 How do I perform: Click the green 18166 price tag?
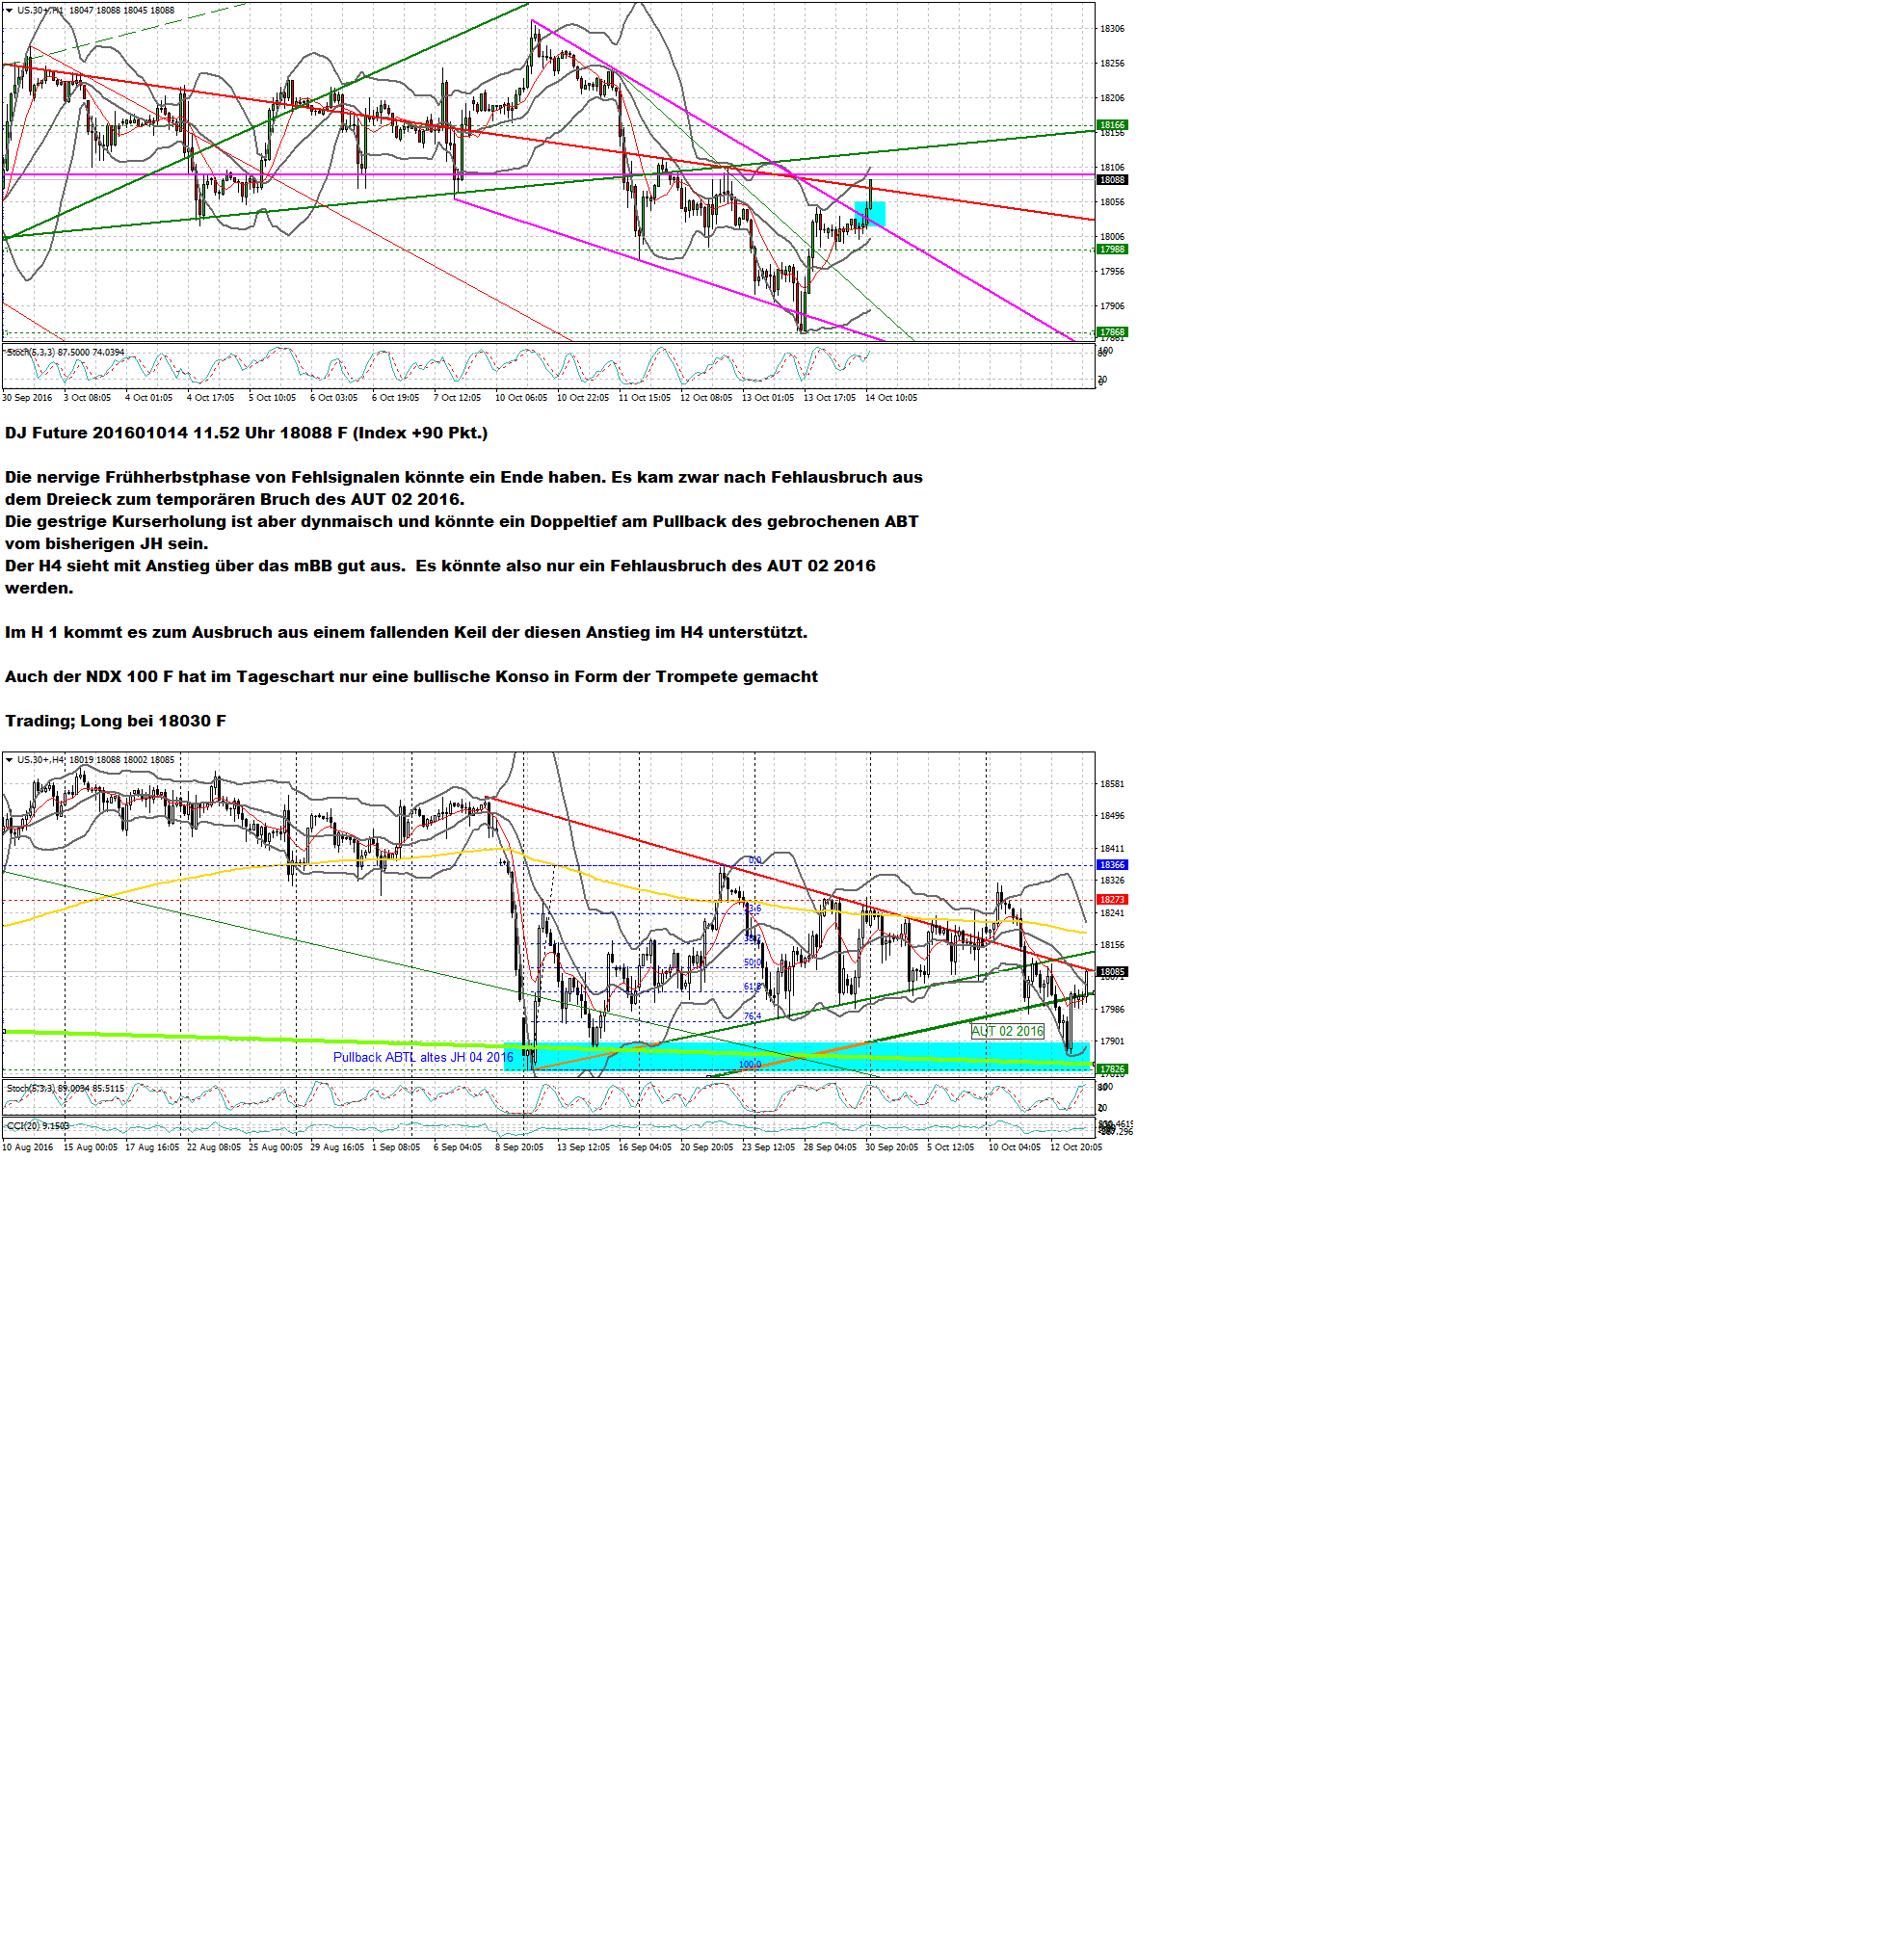tap(1112, 125)
